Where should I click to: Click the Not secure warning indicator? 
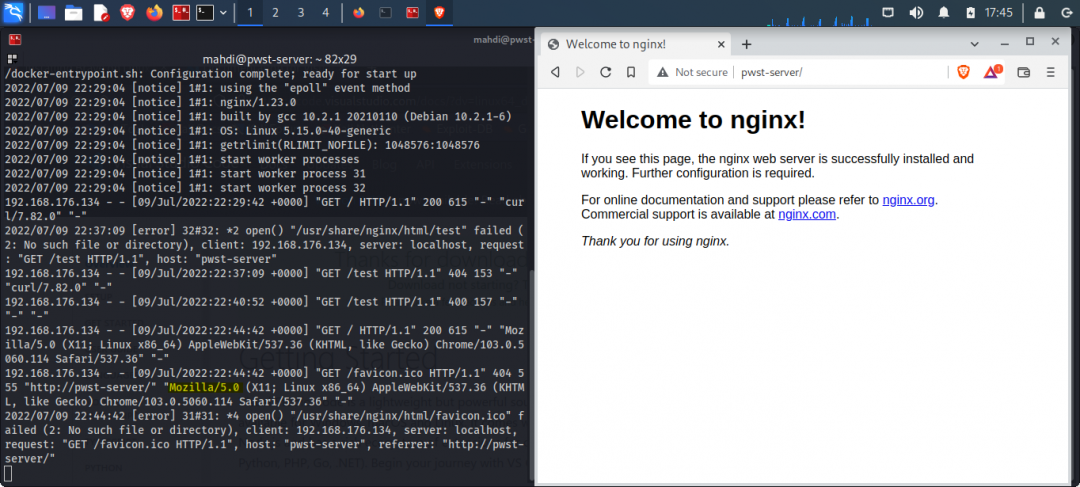(692, 72)
